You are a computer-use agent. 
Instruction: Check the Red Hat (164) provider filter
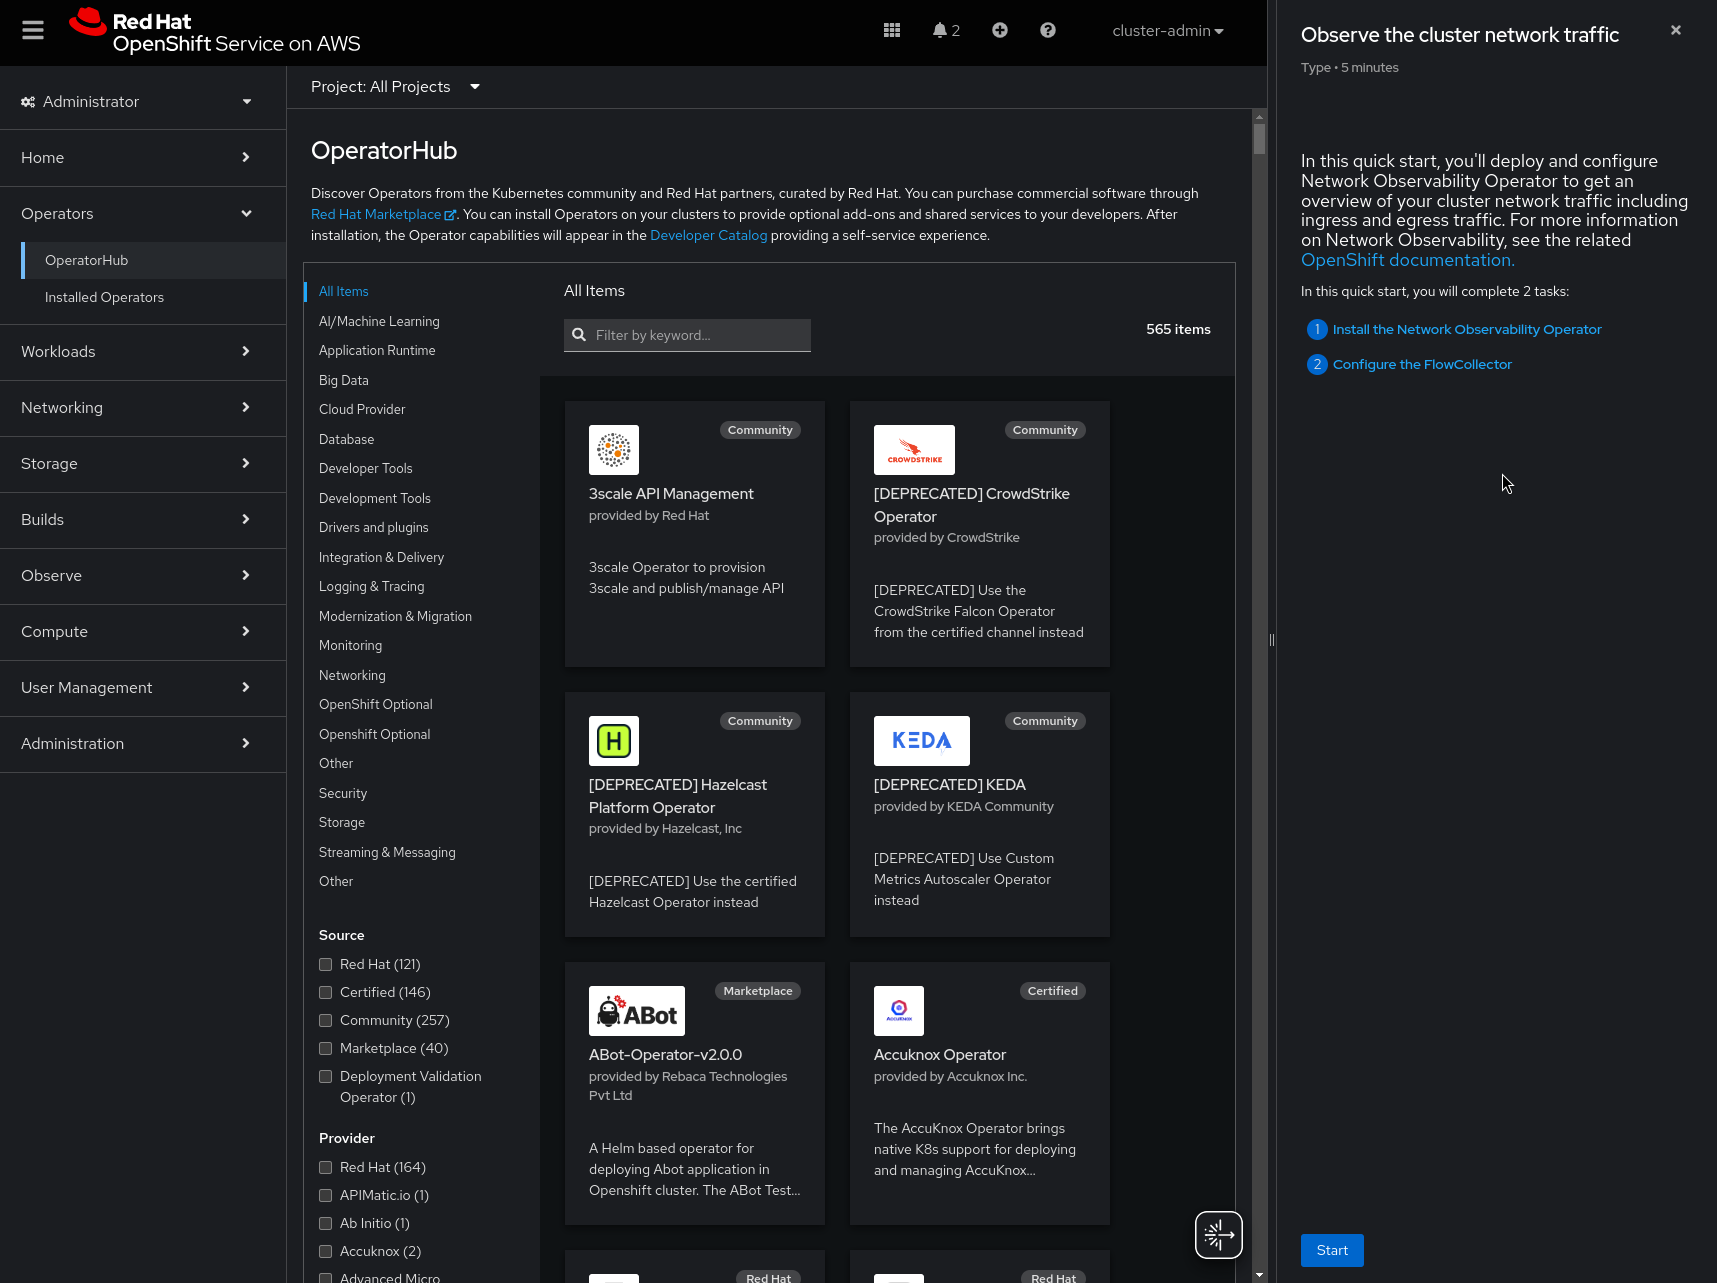click(x=325, y=1167)
